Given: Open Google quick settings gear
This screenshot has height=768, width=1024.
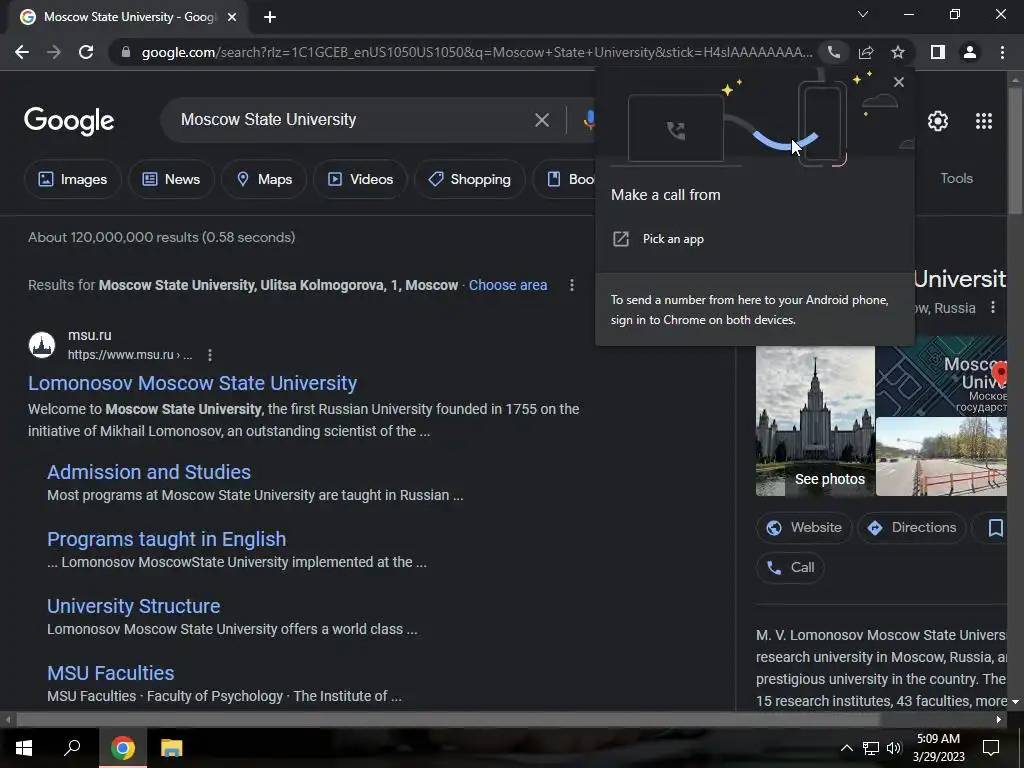Looking at the screenshot, I should (938, 121).
